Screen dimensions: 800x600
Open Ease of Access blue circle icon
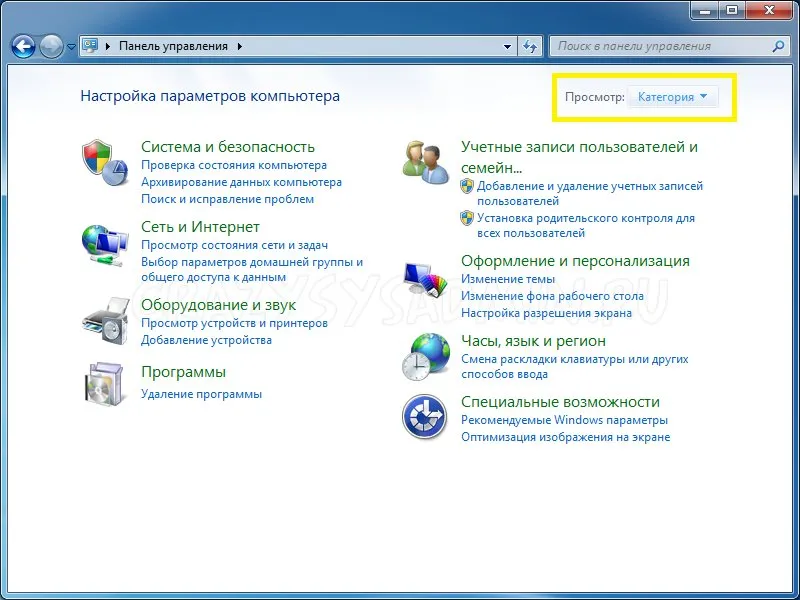click(x=424, y=417)
